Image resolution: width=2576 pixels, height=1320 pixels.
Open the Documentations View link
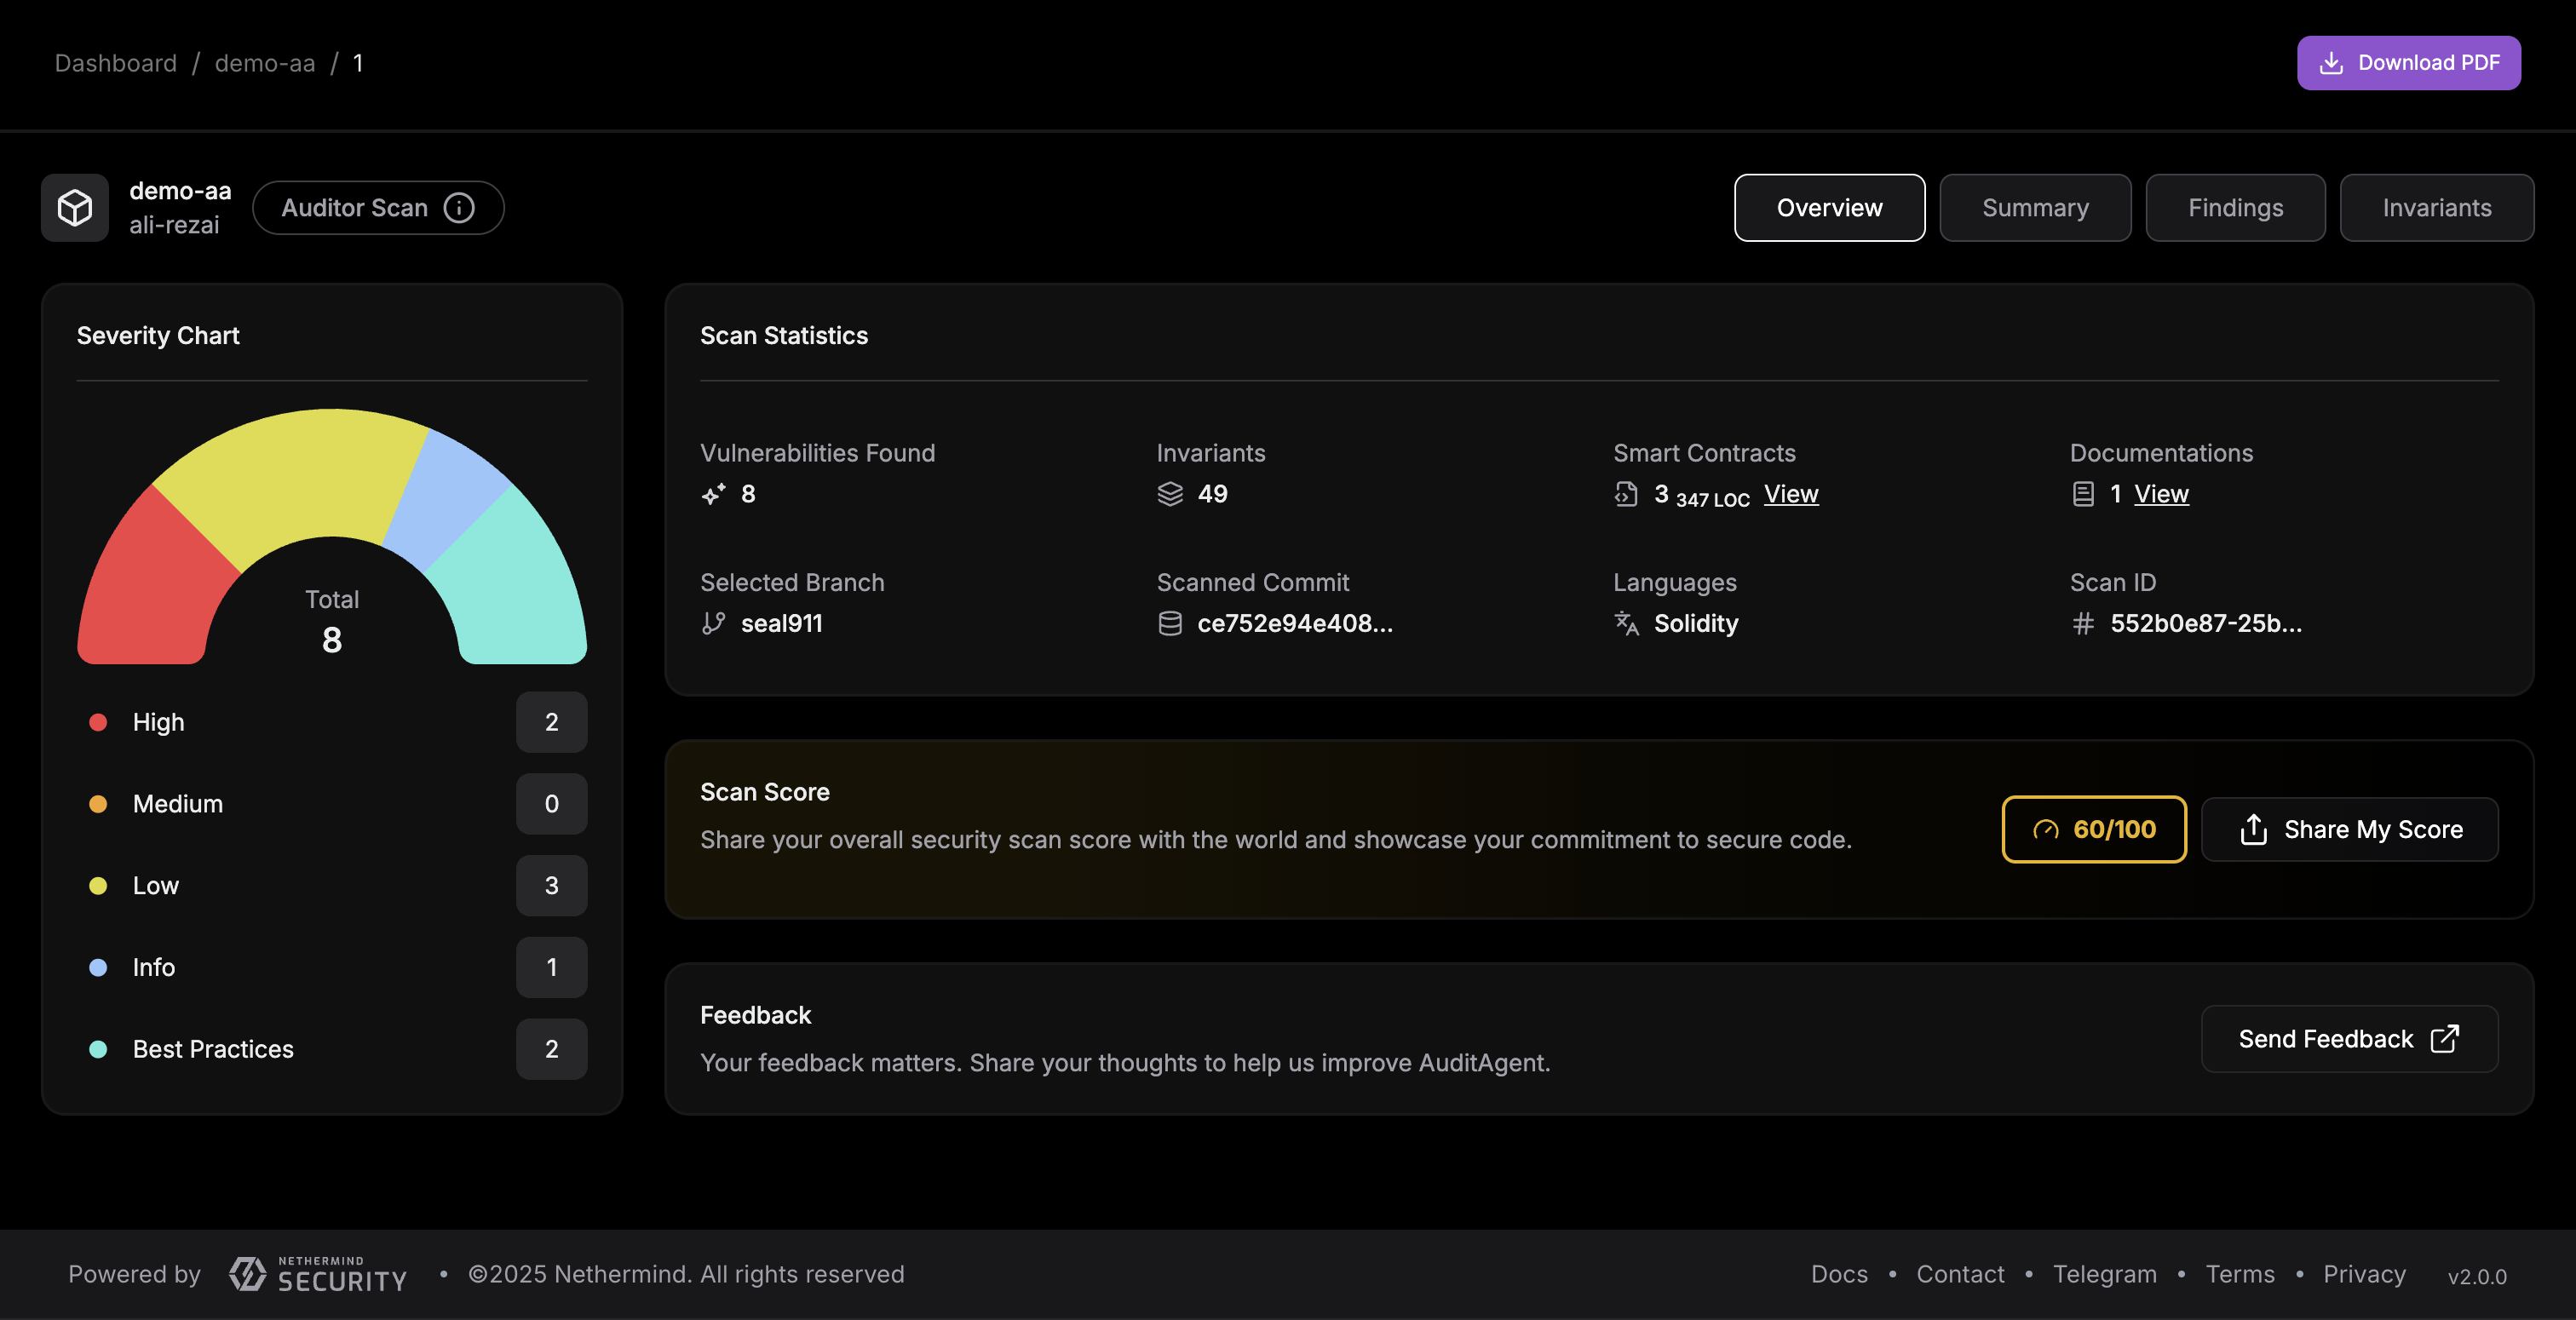pos(2161,494)
